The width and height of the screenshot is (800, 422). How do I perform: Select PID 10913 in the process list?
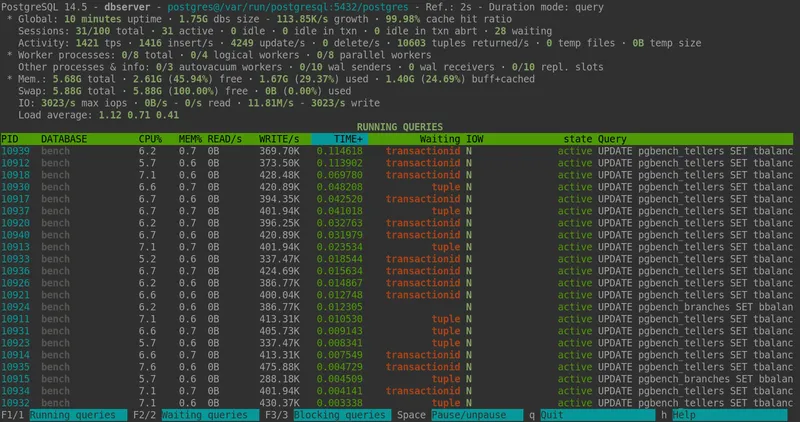(15, 247)
